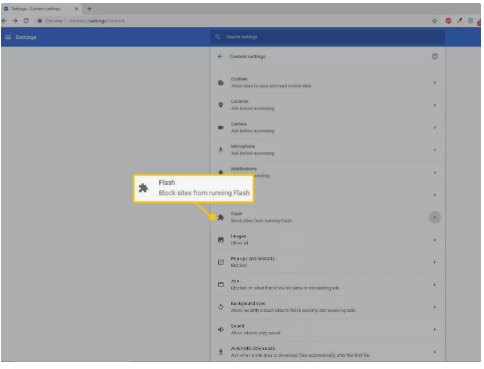This screenshot has width=484, height=369.
Task: Click the Settings title in the blue header
Action: [26, 37]
